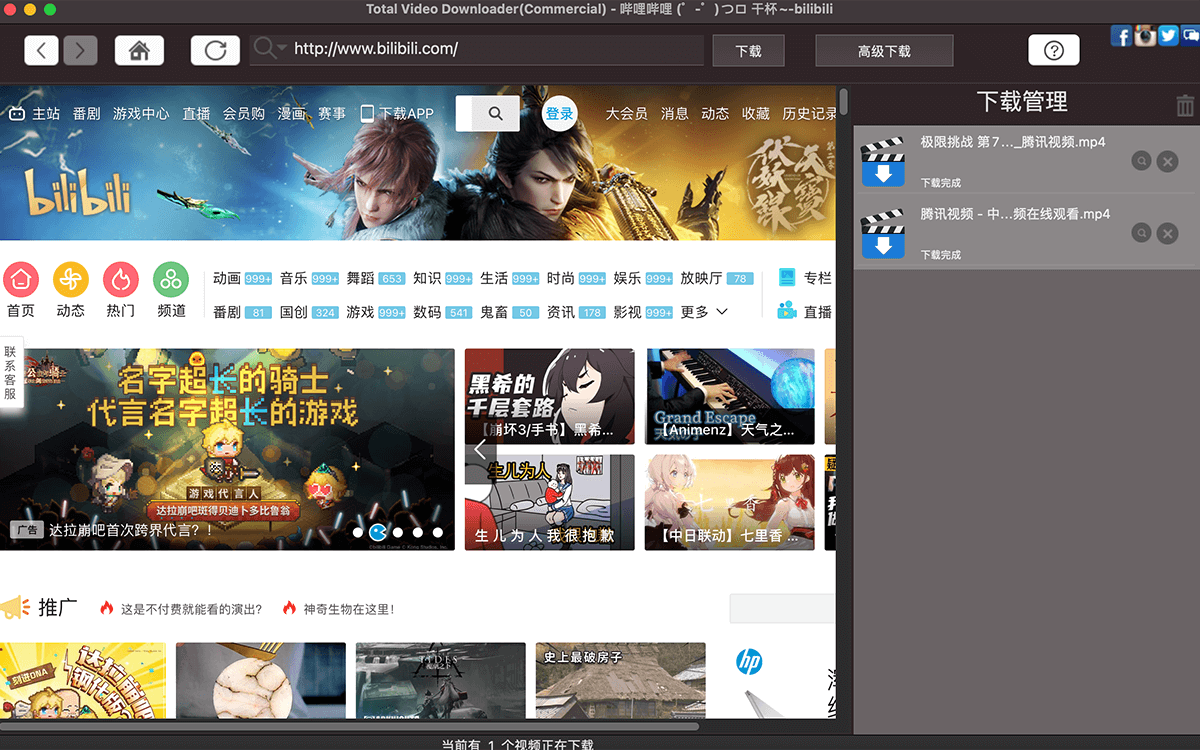The height and width of the screenshot is (750, 1200).
Task: Go back with the browser back arrow
Action: click(x=41, y=50)
